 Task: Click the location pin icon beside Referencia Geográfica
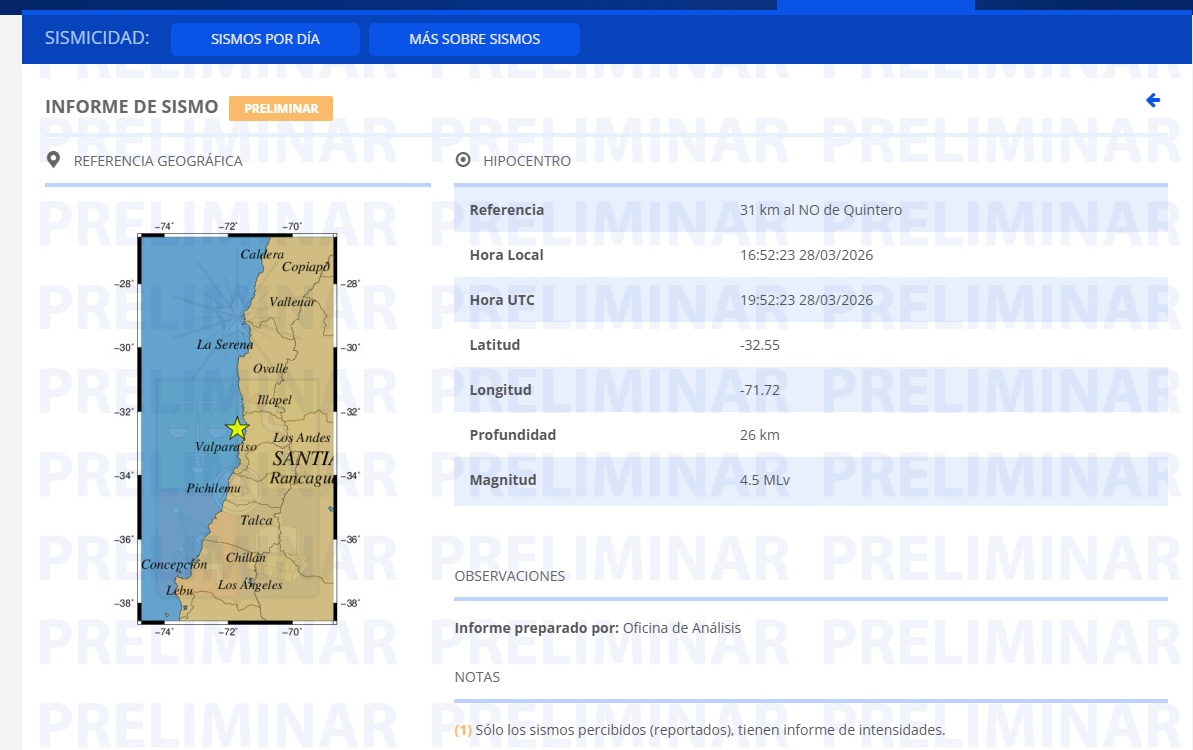click(54, 160)
